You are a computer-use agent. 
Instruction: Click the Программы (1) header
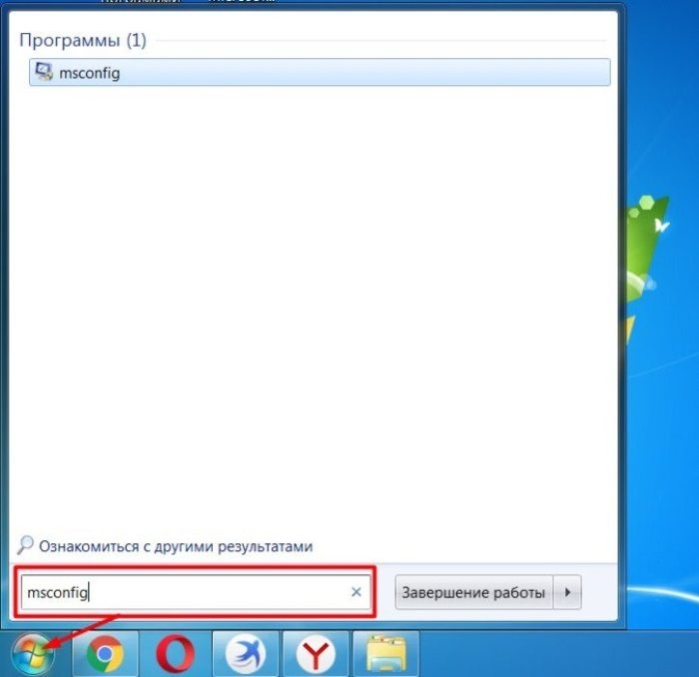pyautogui.click(x=83, y=40)
